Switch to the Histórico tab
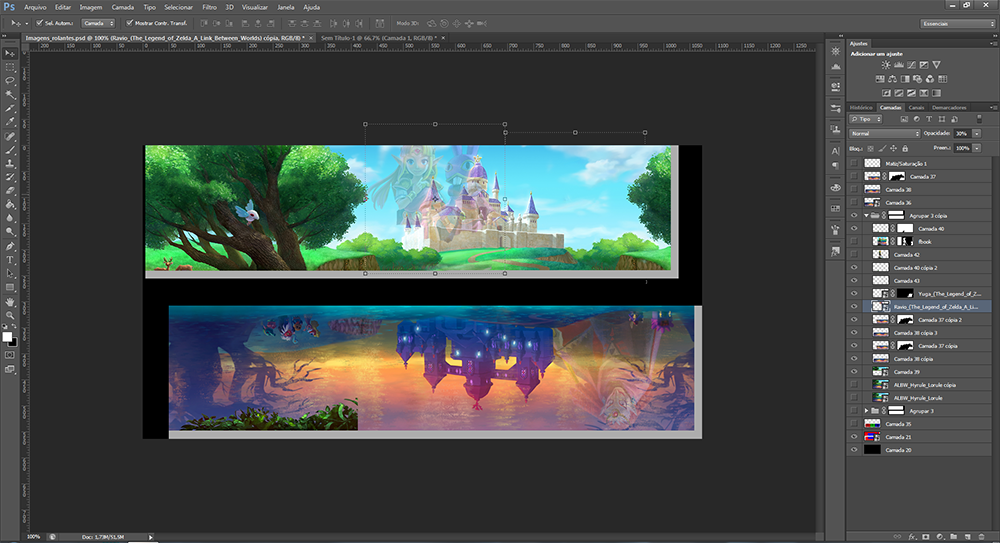Screen dimensions: 1000x543 (x=861, y=108)
